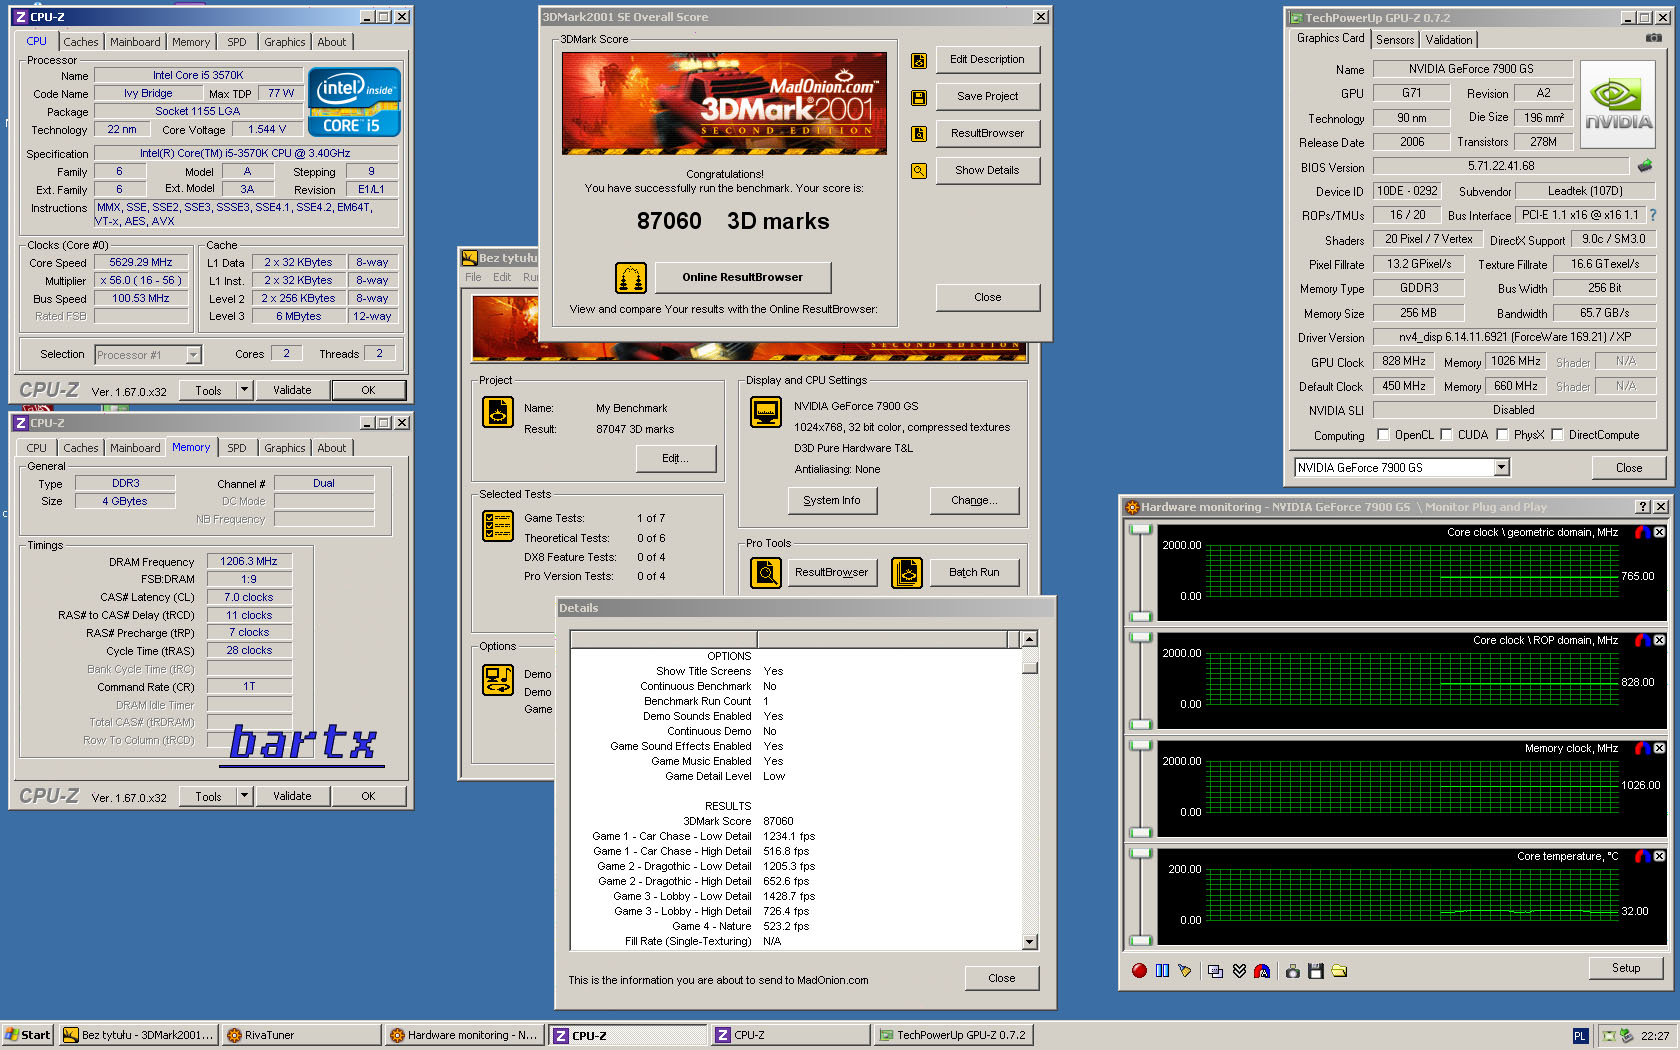Click the Setup button in Hardware monitoring
1680x1050 pixels.
pyautogui.click(x=1626, y=968)
